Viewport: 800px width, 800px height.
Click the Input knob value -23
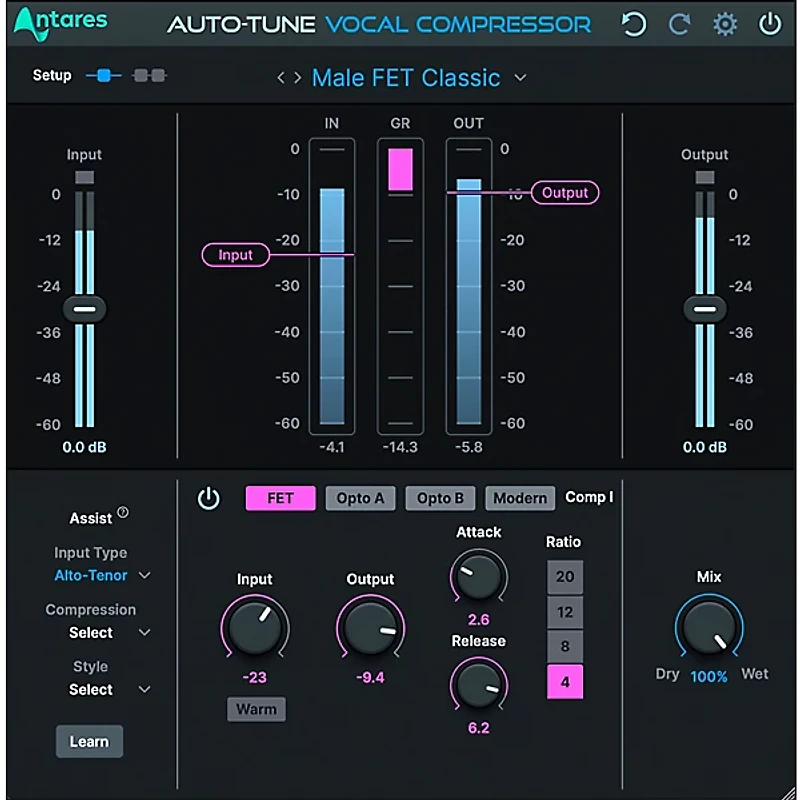255,678
